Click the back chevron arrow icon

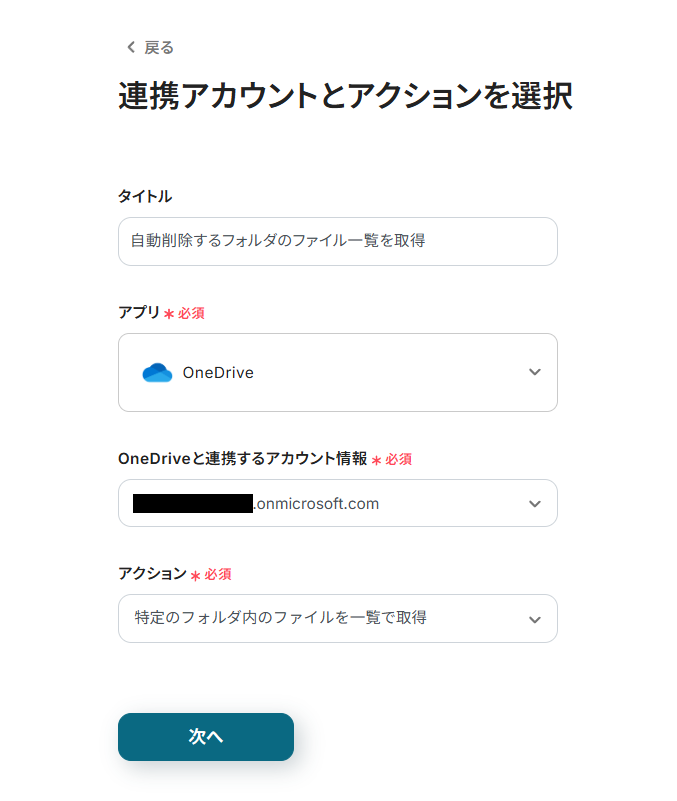tap(130, 48)
